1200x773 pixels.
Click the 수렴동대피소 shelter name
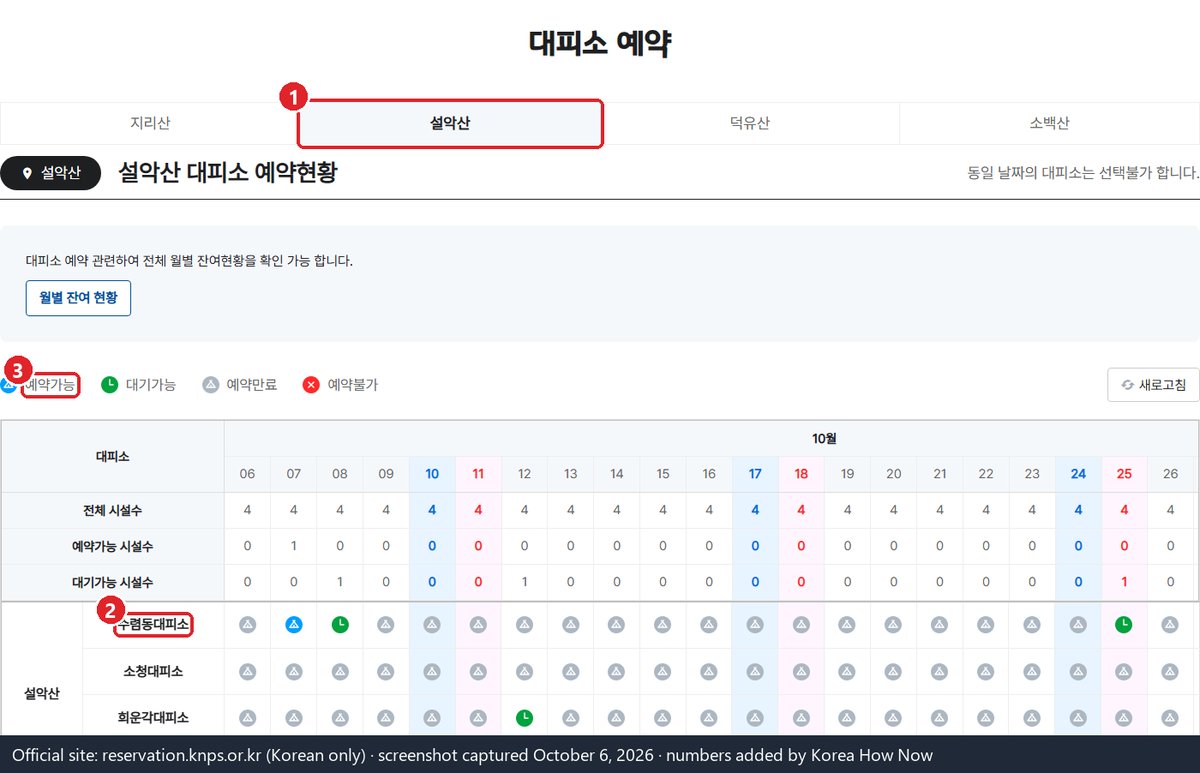(x=154, y=625)
